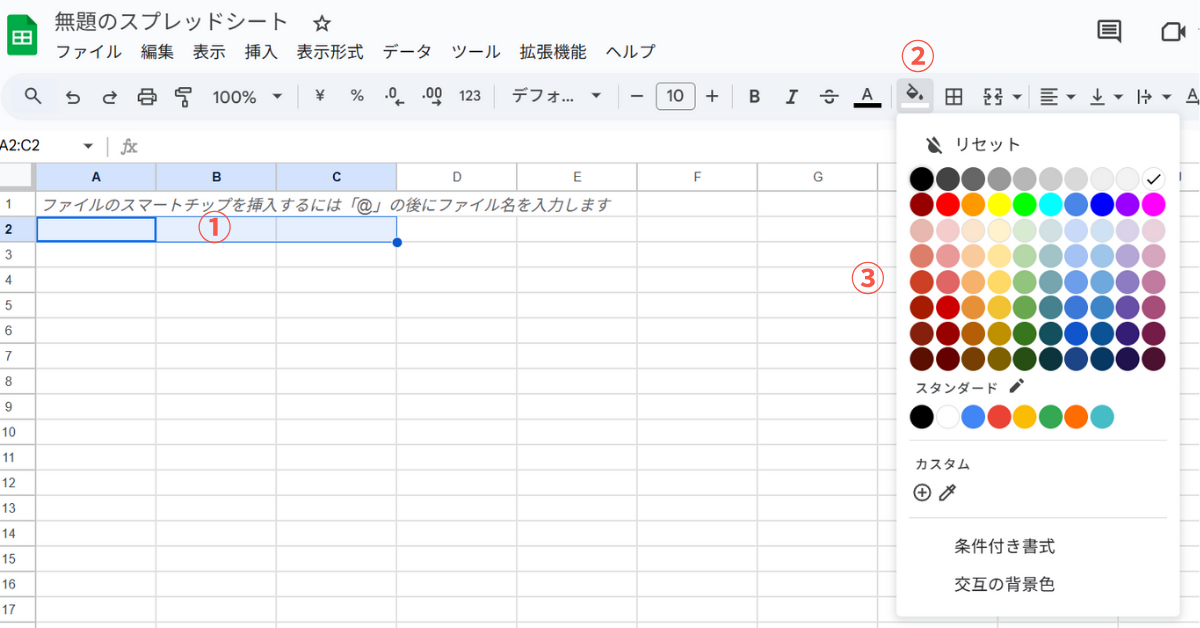Click the paint format roller icon

pyautogui.click(x=183, y=96)
